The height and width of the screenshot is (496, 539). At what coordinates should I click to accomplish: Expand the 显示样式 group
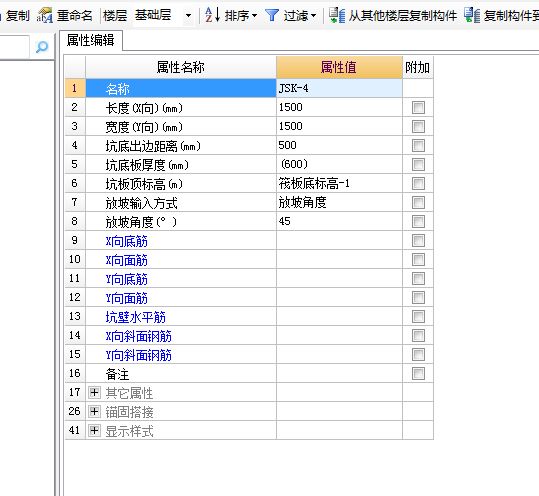[x=94, y=430]
